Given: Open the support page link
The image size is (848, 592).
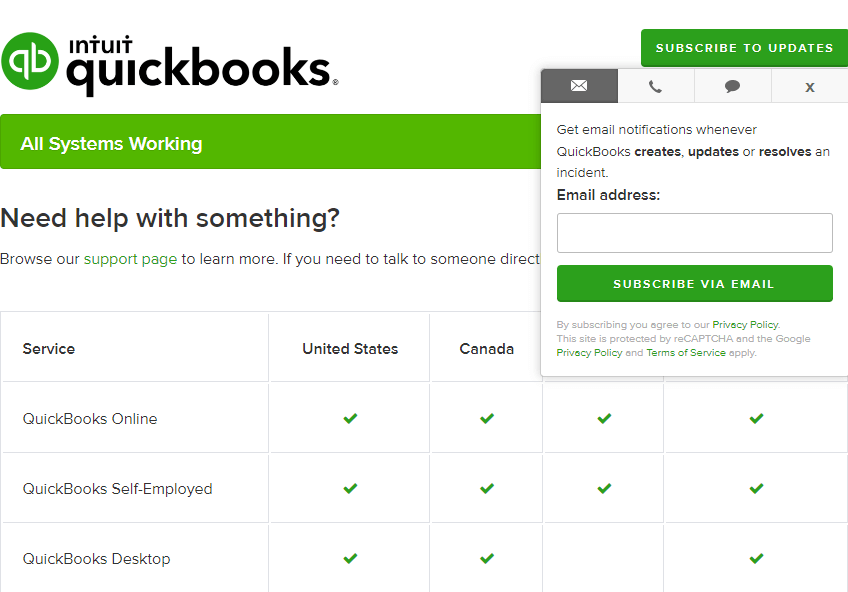Looking at the screenshot, I should click(x=130, y=259).
